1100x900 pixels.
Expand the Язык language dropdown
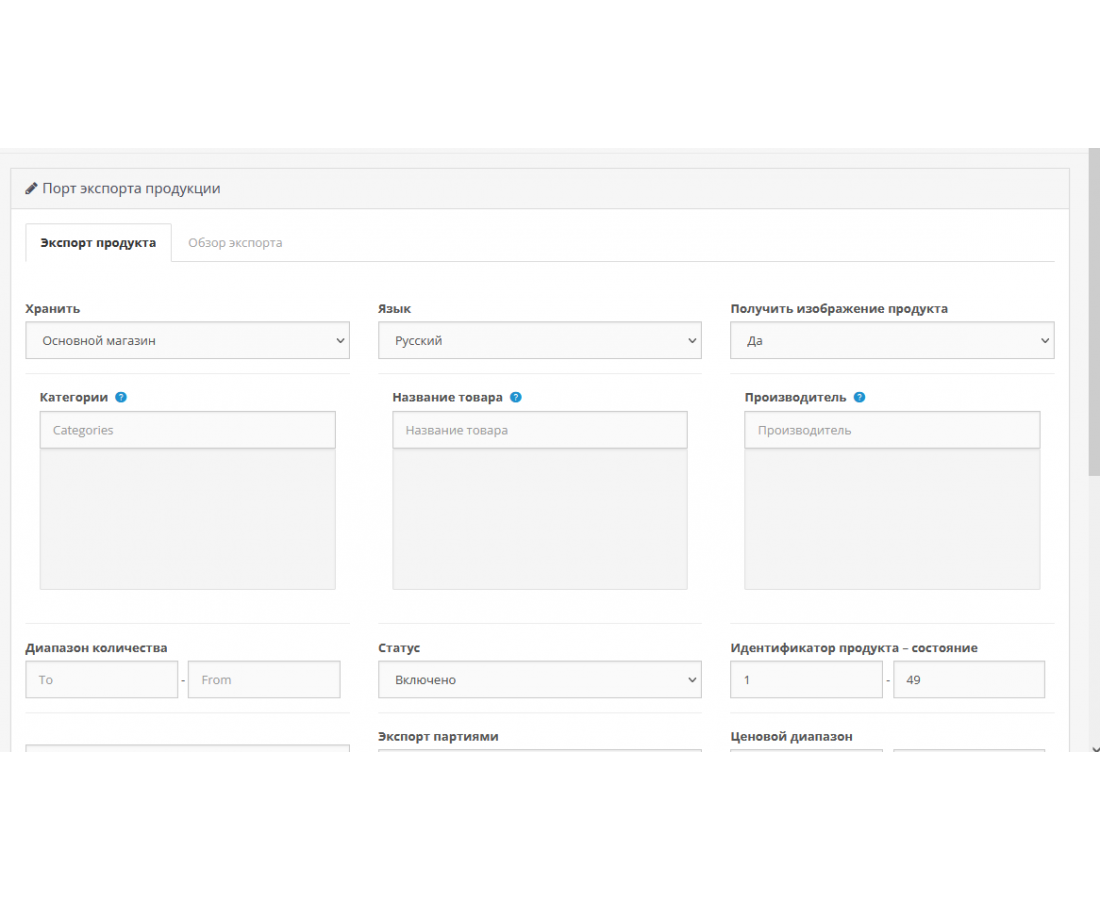[540, 341]
